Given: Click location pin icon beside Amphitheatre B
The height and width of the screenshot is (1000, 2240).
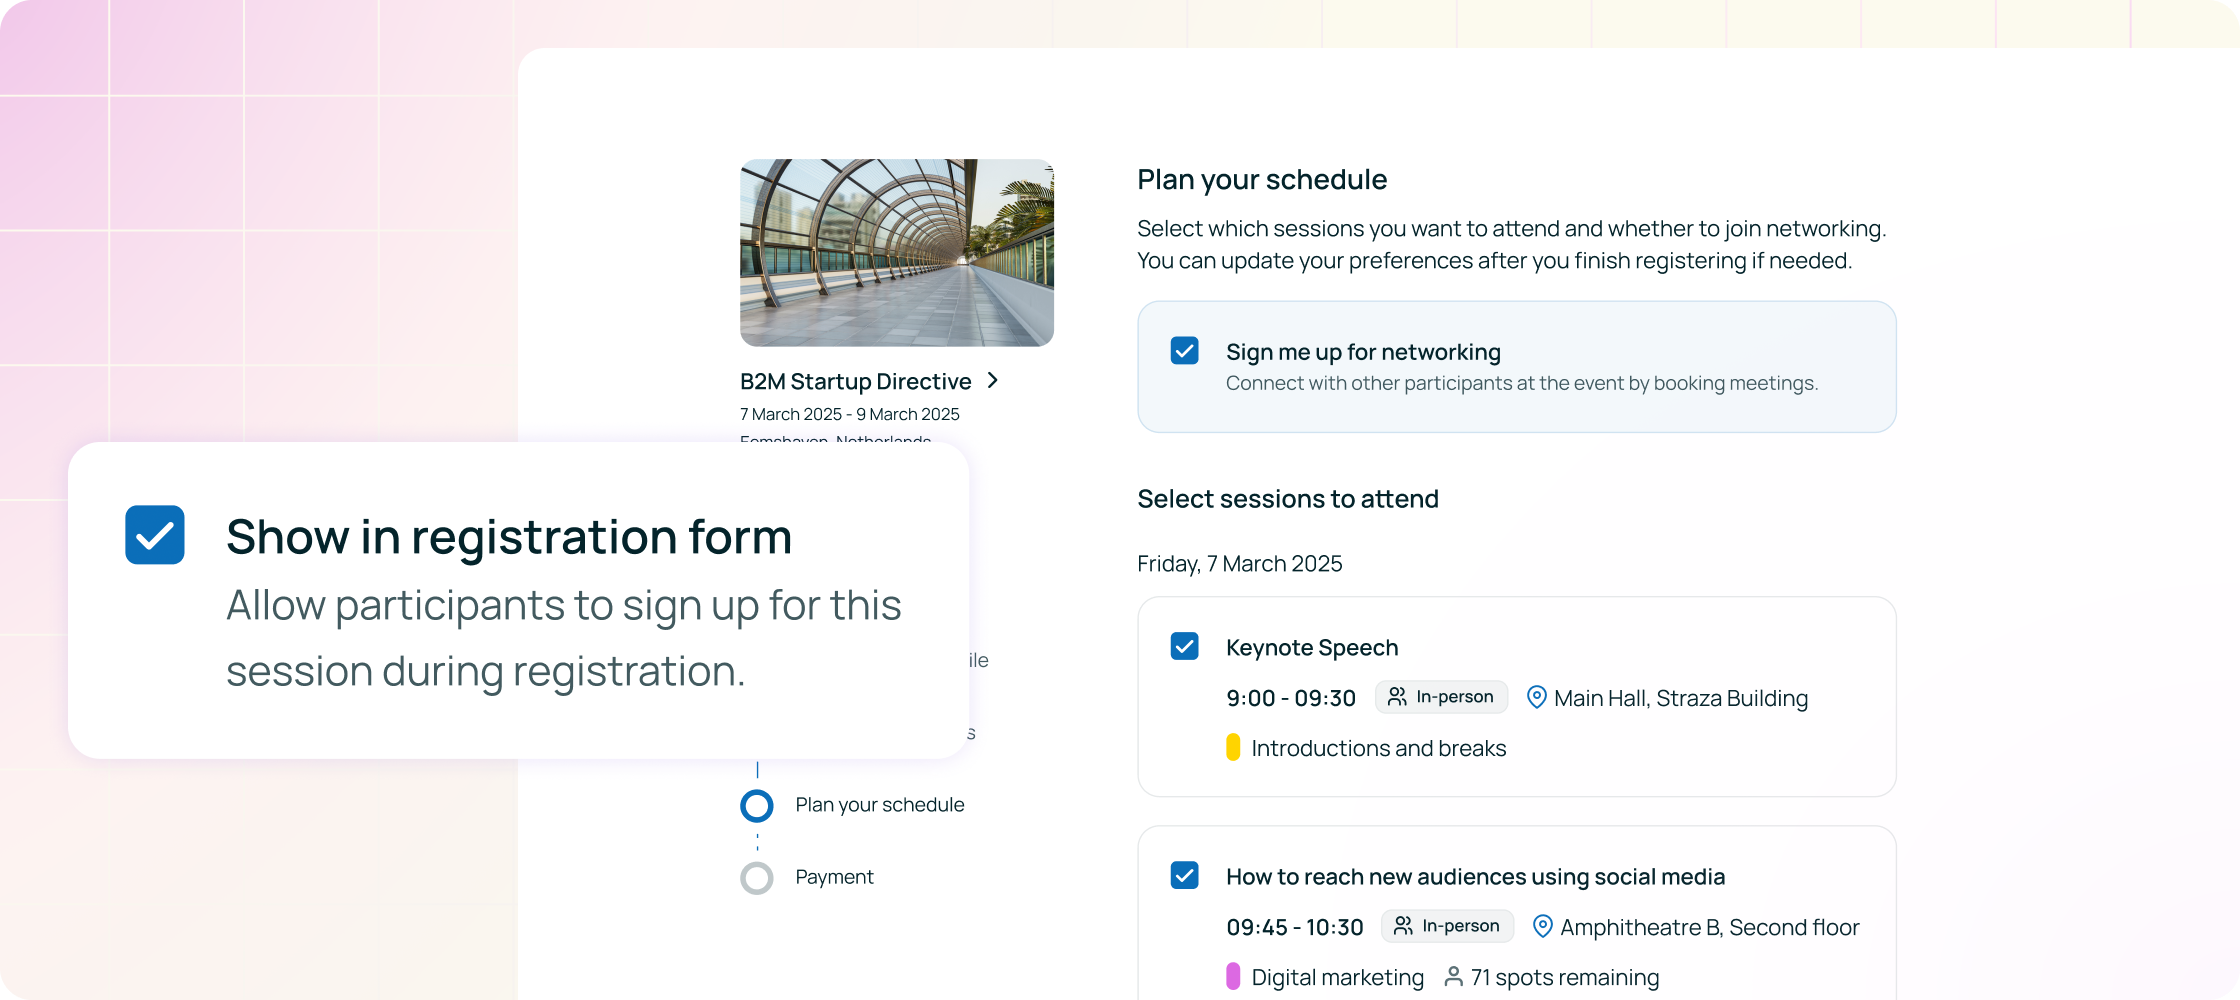Looking at the screenshot, I should 1543,926.
